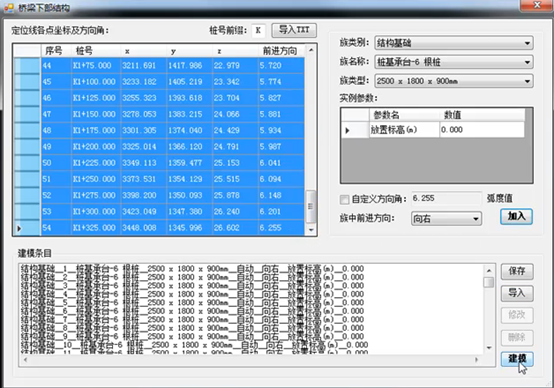Click the z column header
The image size is (554, 388).
tap(235, 51)
